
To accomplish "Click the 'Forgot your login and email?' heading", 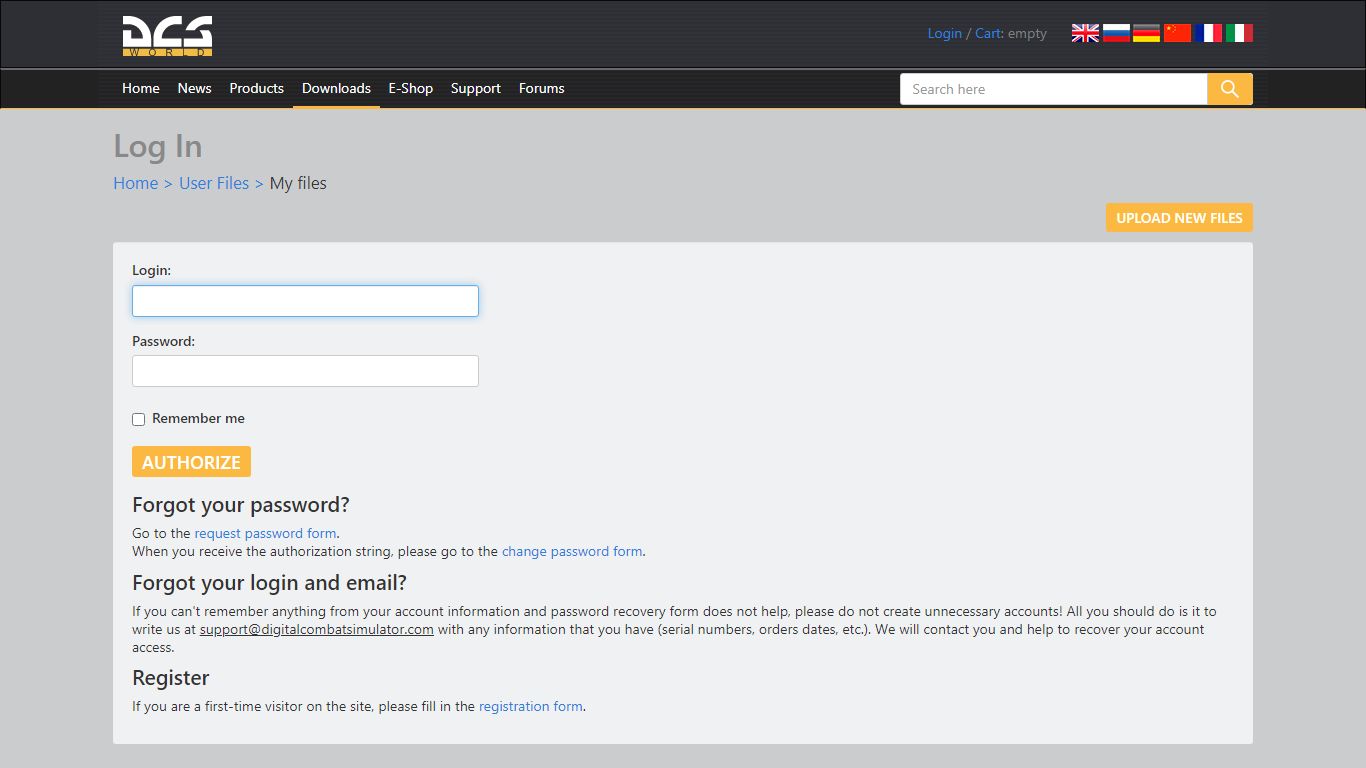I will click(269, 582).
